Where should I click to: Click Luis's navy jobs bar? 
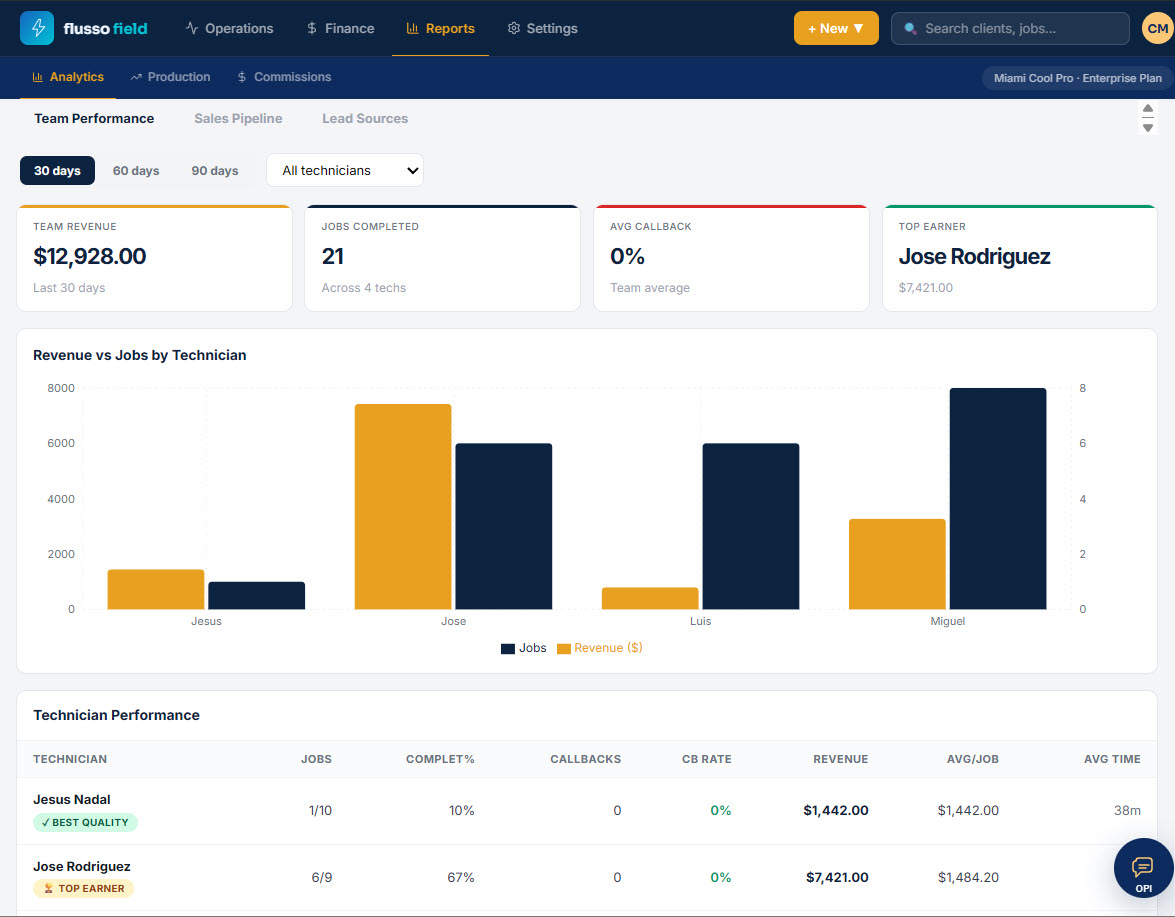point(751,526)
